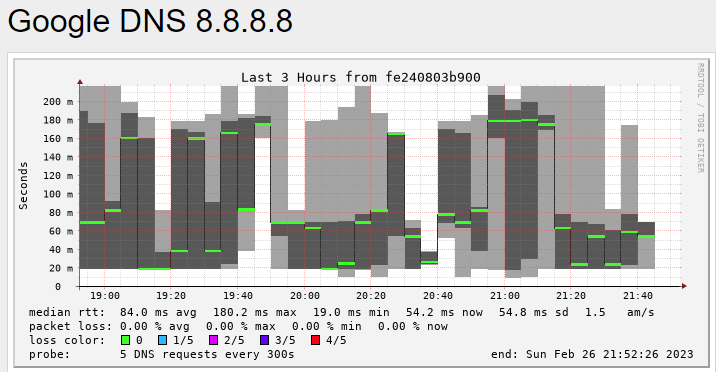Click the 160 m y-axis label

pos(58,139)
